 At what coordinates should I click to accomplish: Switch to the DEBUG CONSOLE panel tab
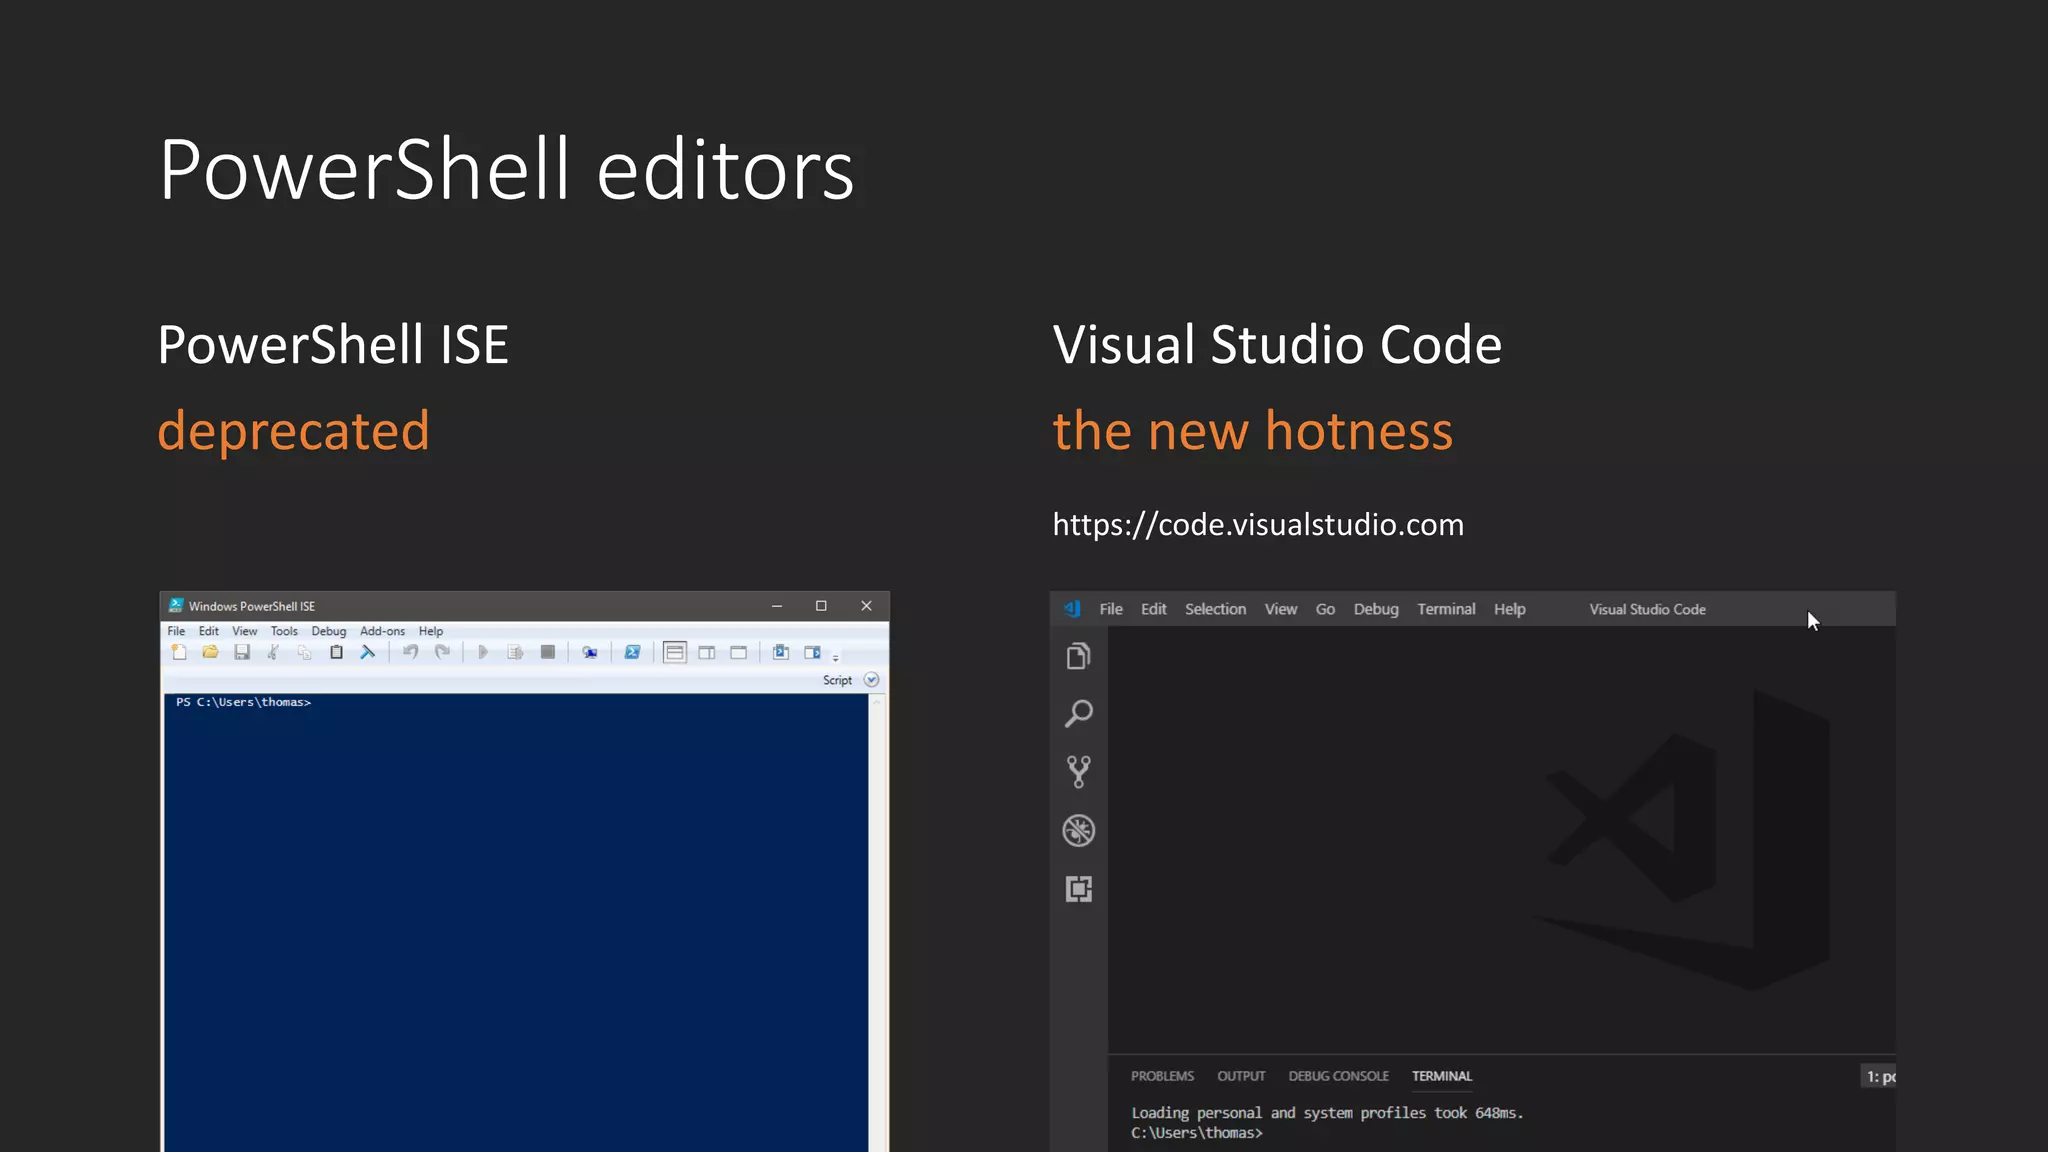pos(1338,1076)
